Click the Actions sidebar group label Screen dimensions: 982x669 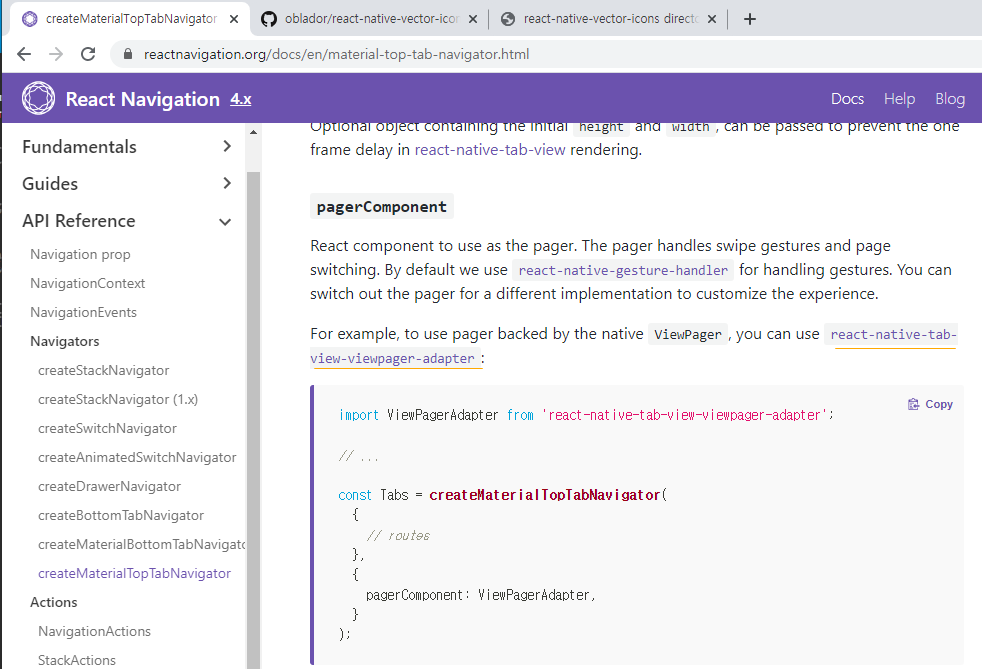(54, 602)
